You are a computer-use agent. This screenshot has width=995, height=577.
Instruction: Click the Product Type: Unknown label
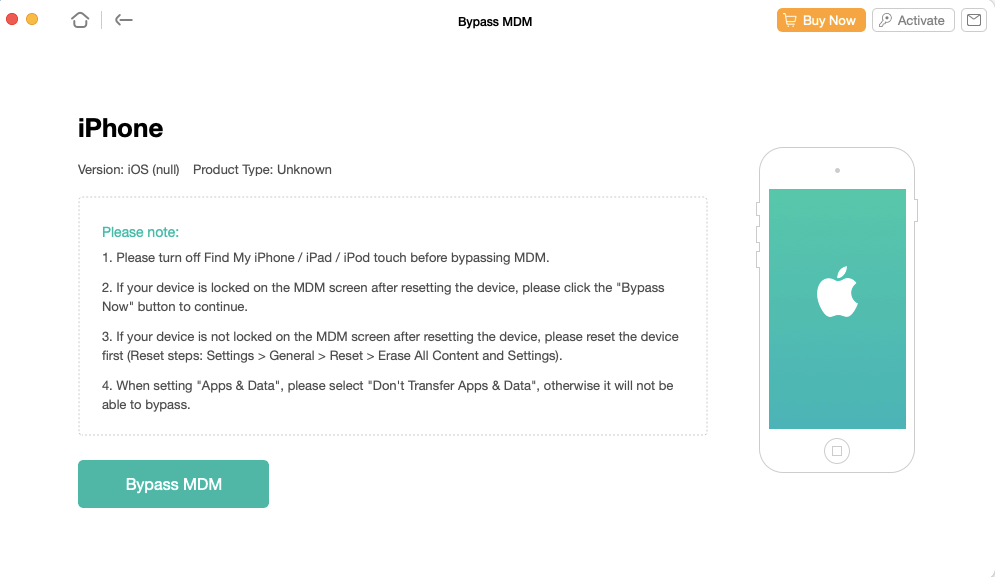(x=262, y=170)
